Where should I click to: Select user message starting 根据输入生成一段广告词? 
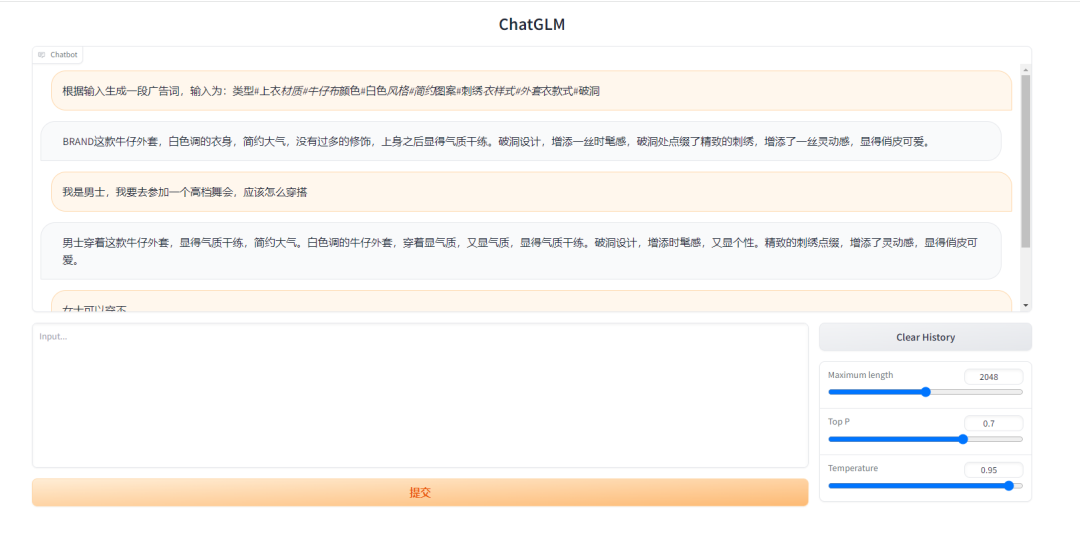pyautogui.click(x=531, y=90)
